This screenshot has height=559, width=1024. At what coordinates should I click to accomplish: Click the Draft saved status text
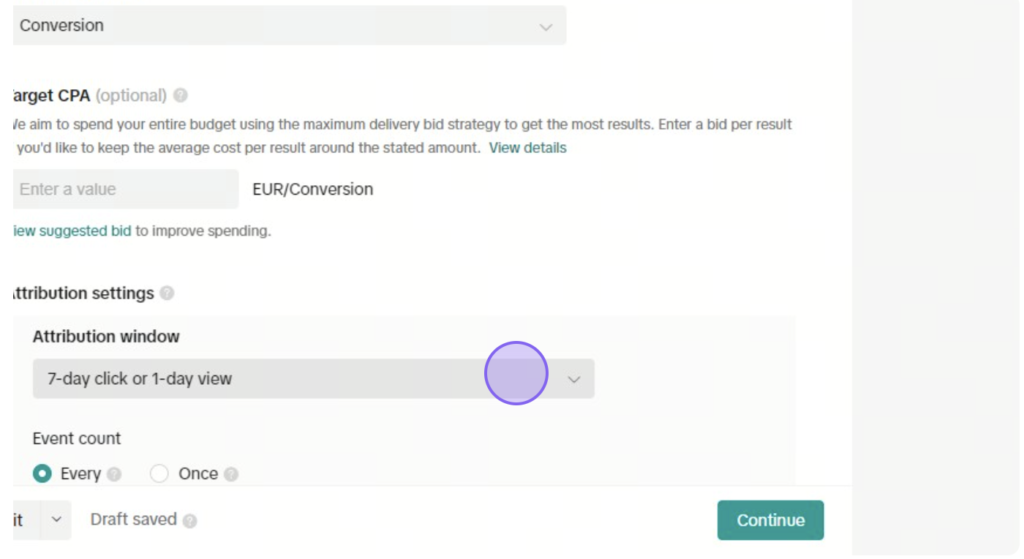[133, 519]
